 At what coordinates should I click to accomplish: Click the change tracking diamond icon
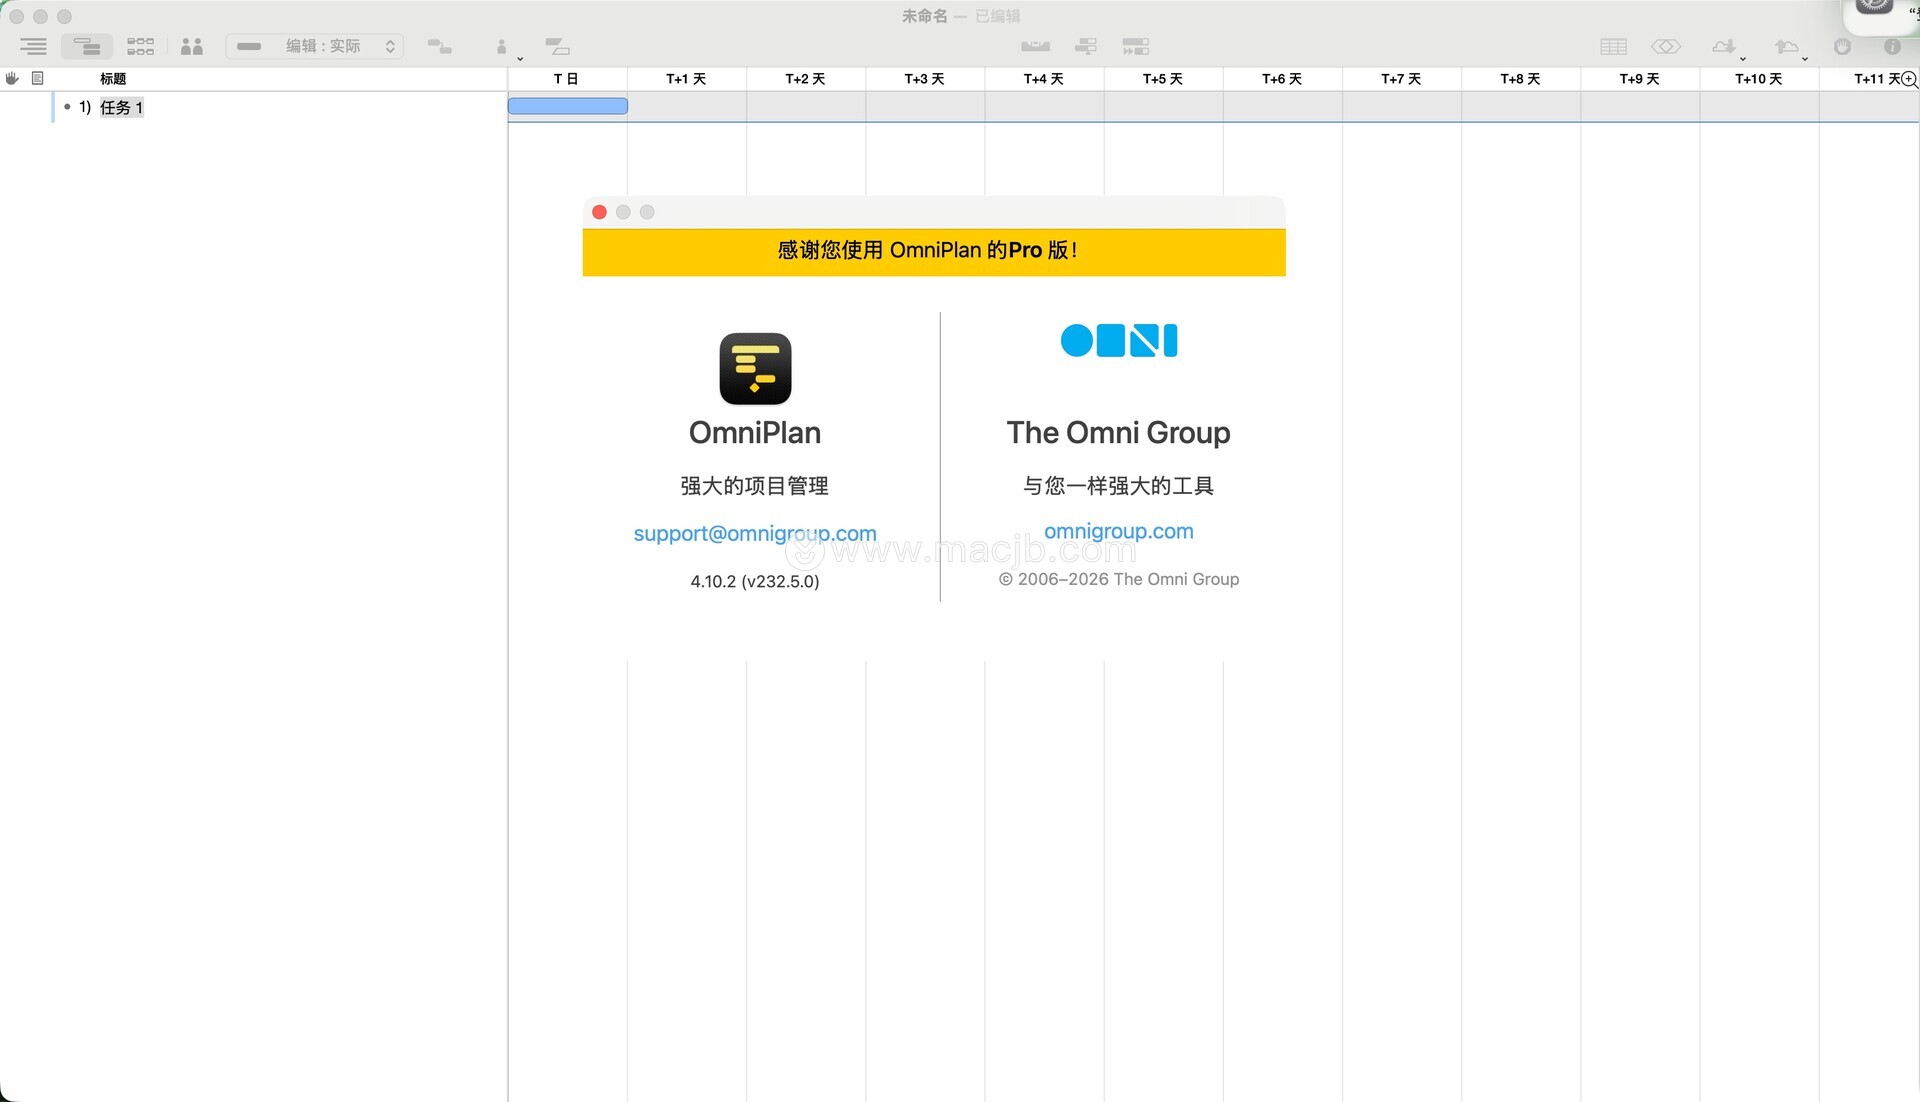pyautogui.click(x=1665, y=46)
